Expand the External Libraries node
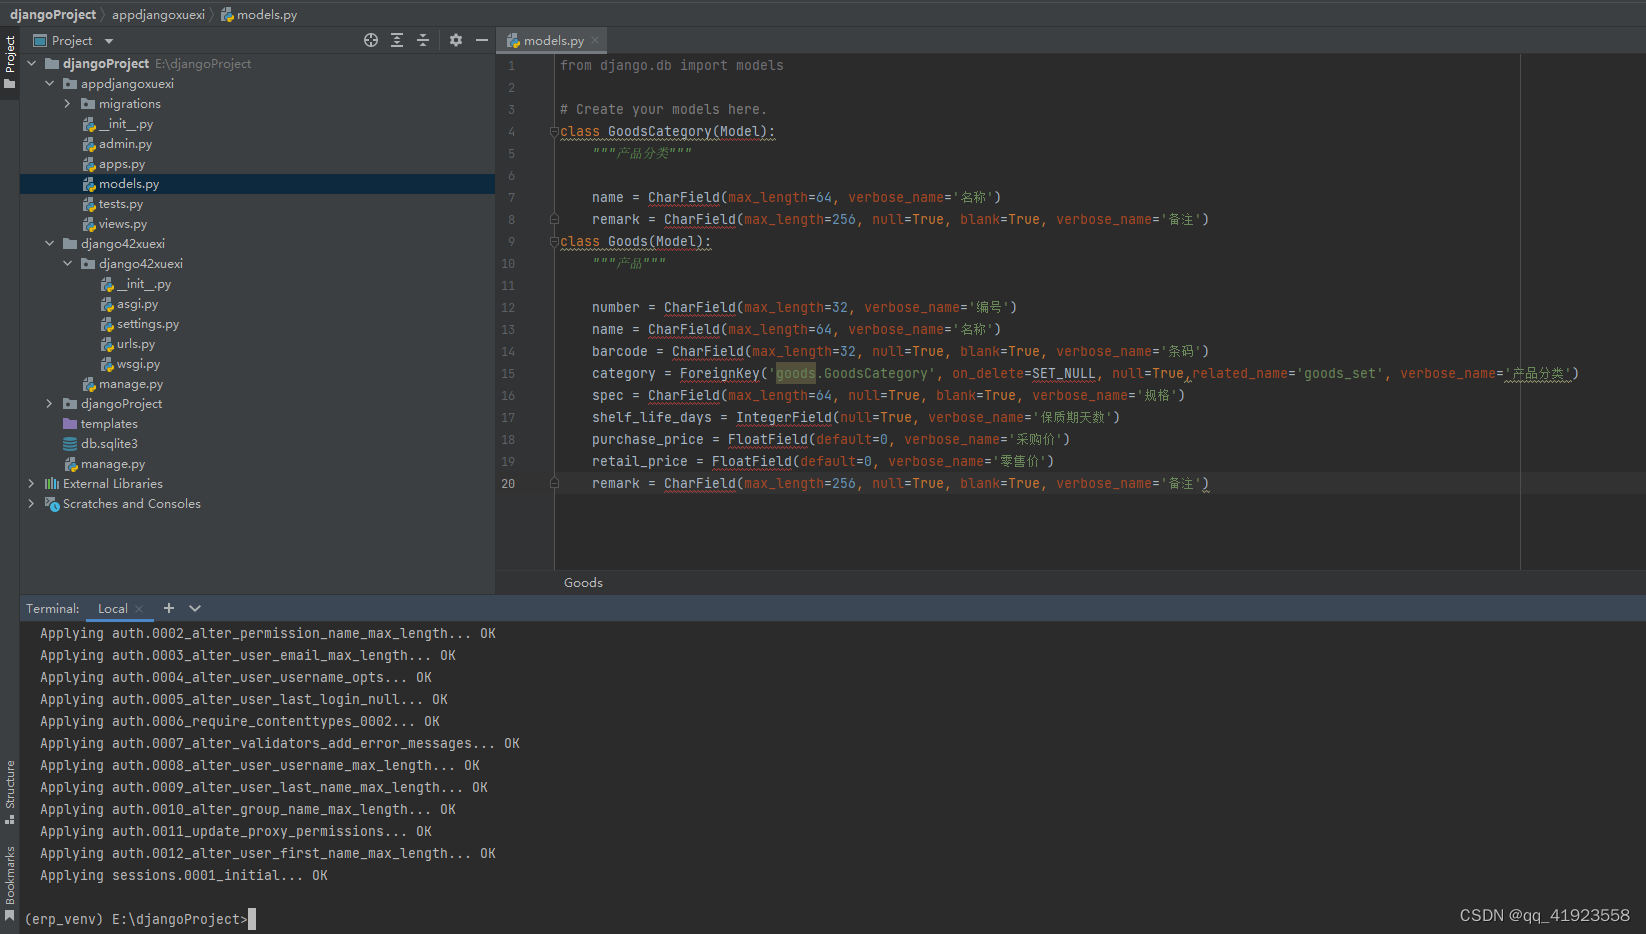 (31, 483)
